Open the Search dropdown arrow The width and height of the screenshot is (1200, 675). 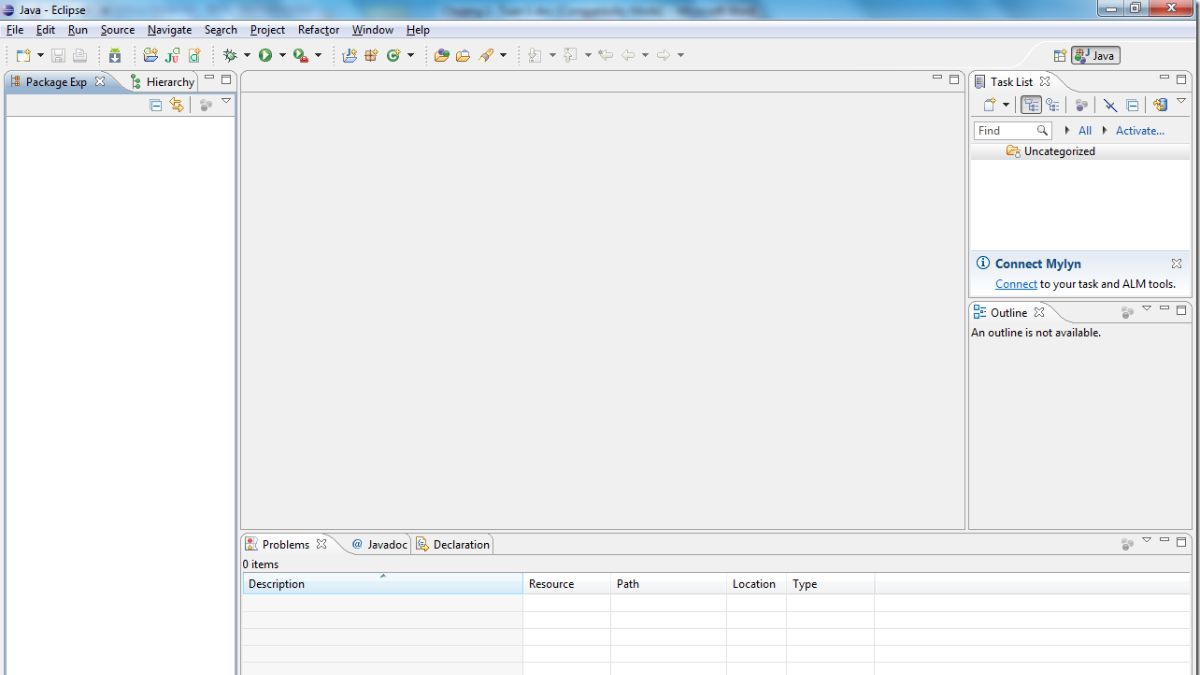tap(503, 56)
